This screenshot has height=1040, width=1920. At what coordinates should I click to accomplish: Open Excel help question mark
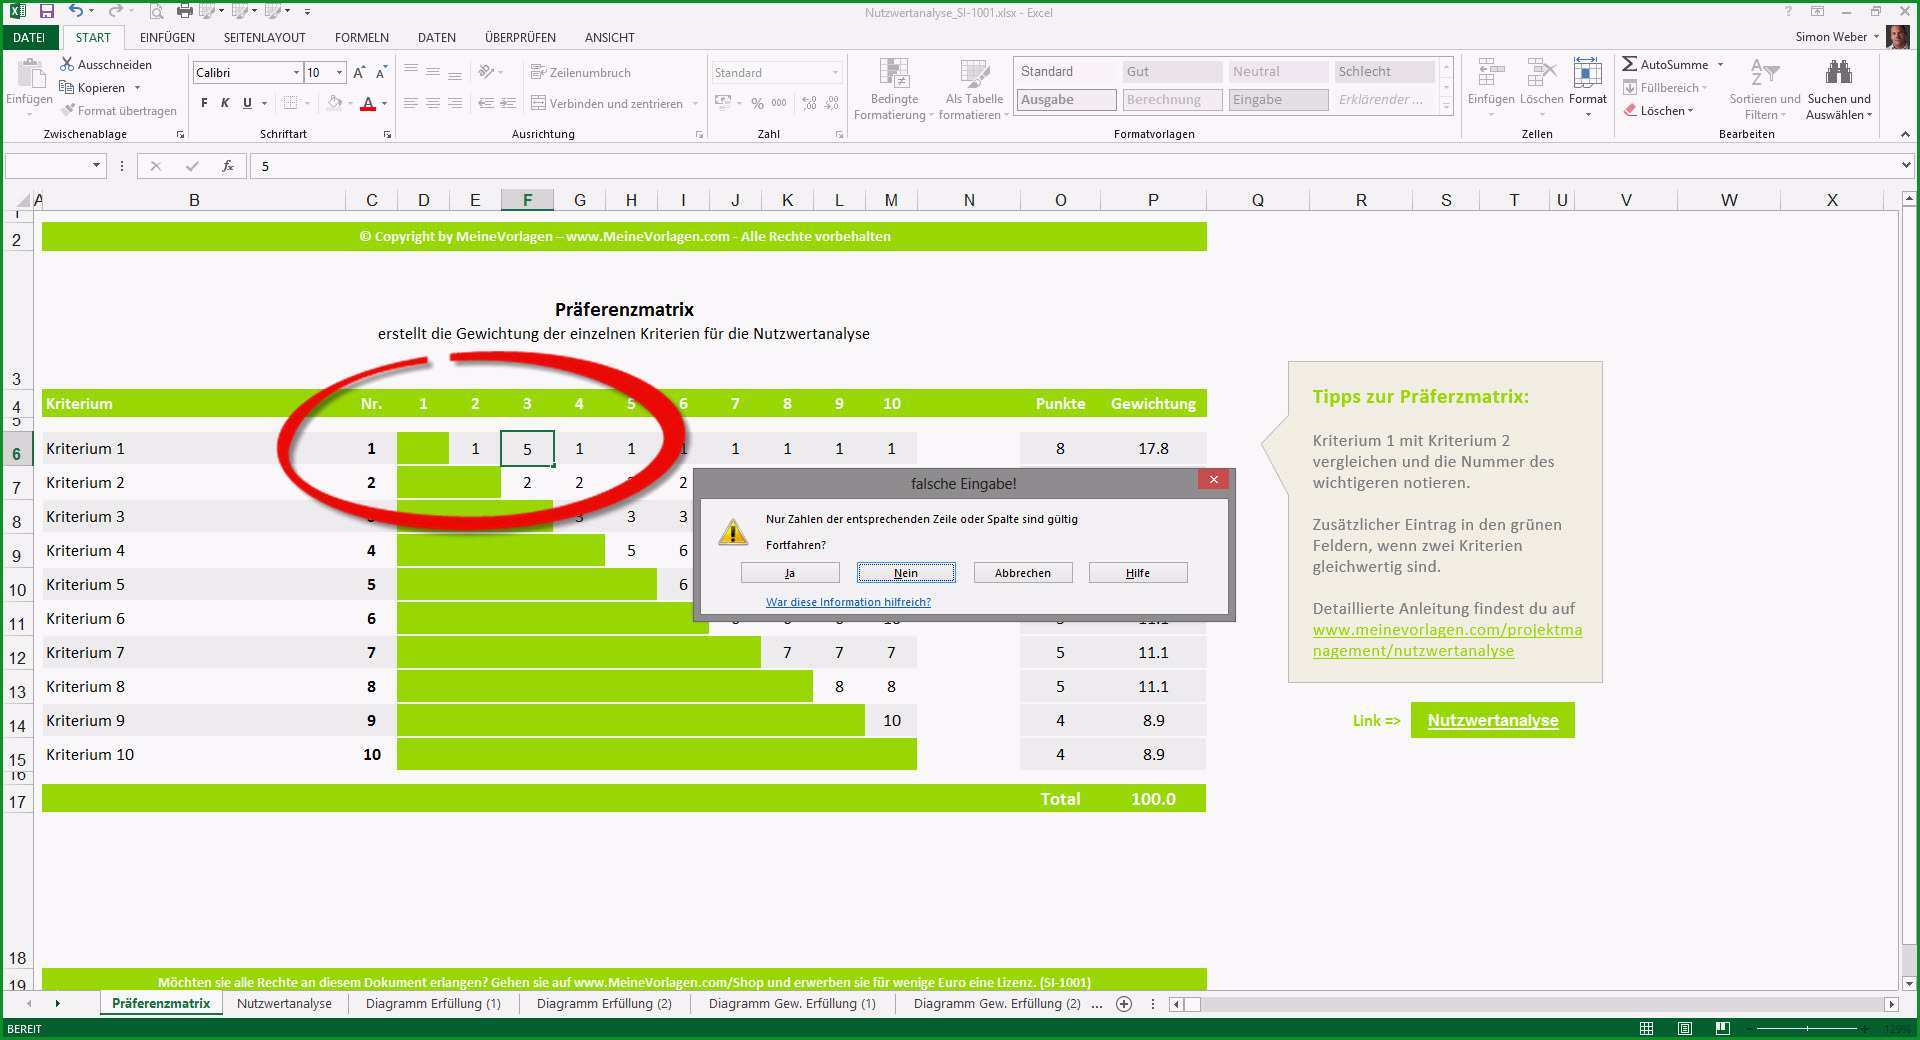tap(1788, 12)
